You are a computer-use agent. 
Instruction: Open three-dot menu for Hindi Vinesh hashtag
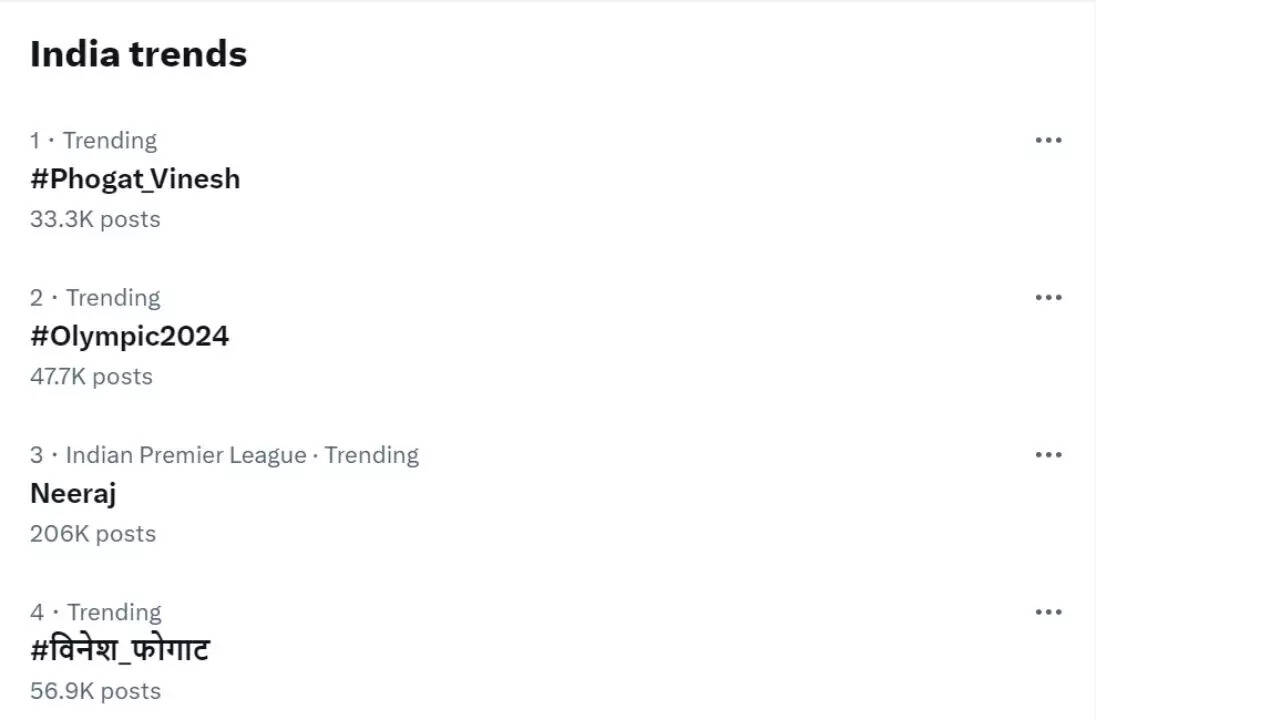tap(1048, 611)
